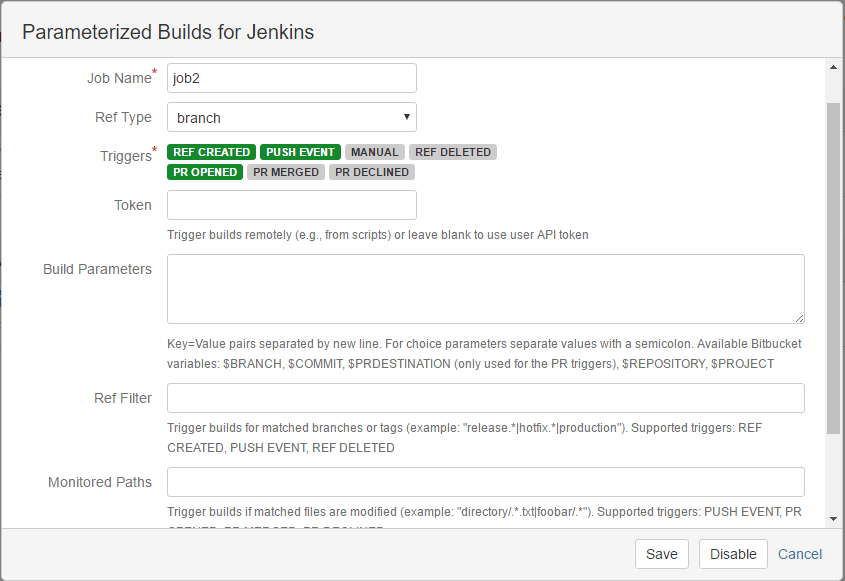Click the scrollbar down arrow
Image resolution: width=845 pixels, height=581 pixels.
click(833, 519)
